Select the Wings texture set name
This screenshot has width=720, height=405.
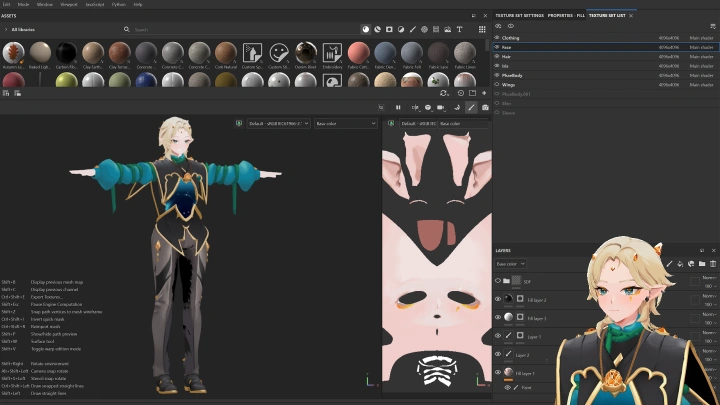[508, 84]
